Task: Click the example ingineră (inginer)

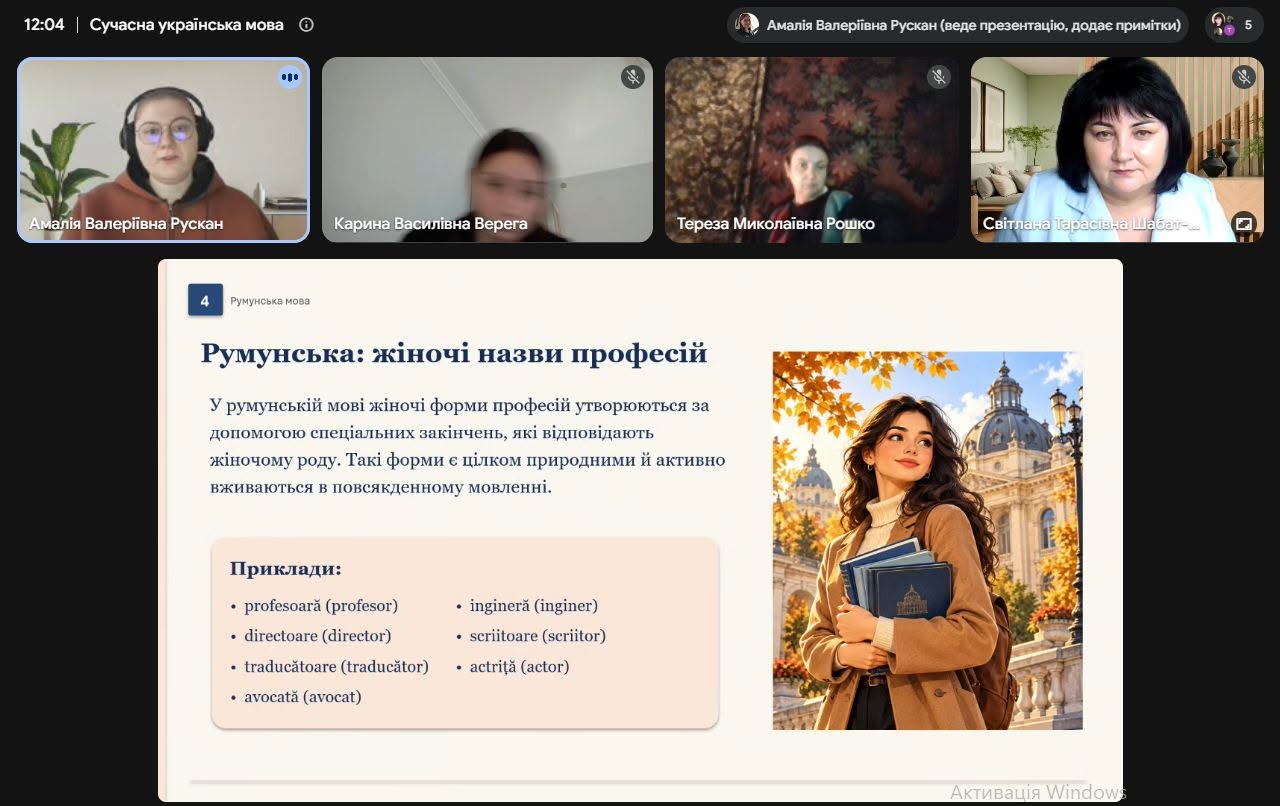Action: [x=534, y=606]
